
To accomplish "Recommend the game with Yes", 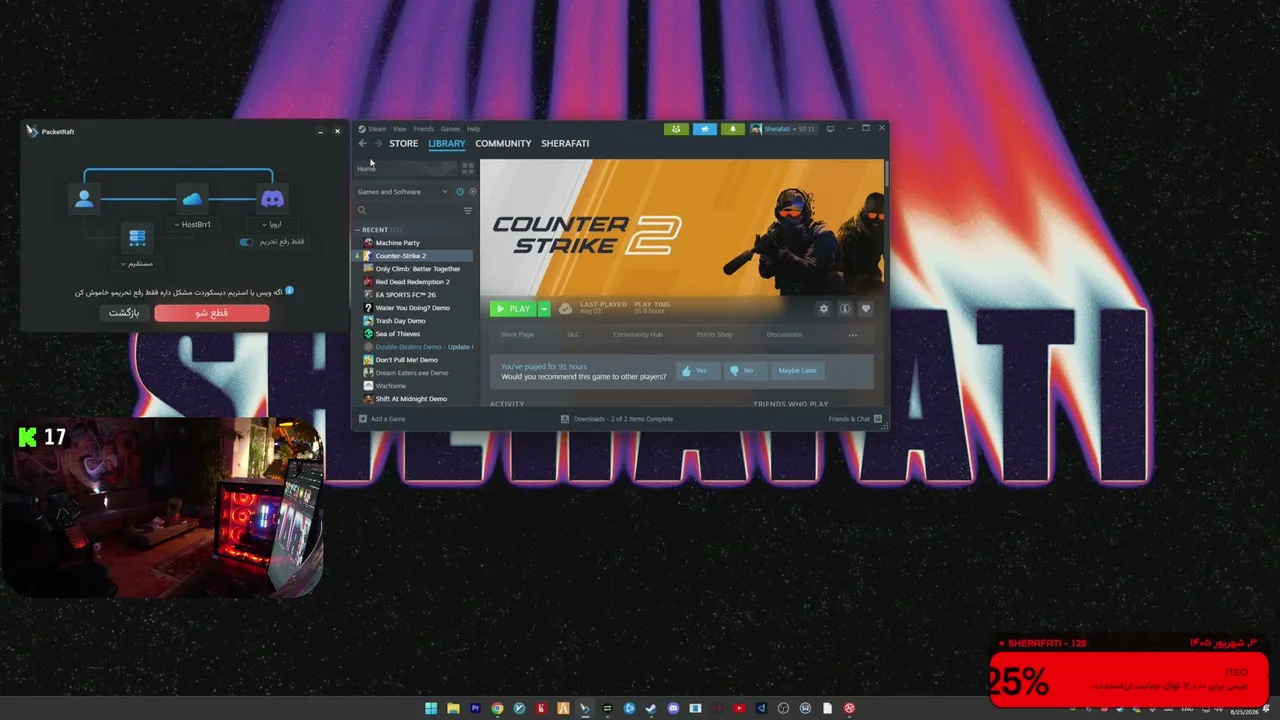I will (x=696, y=371).
